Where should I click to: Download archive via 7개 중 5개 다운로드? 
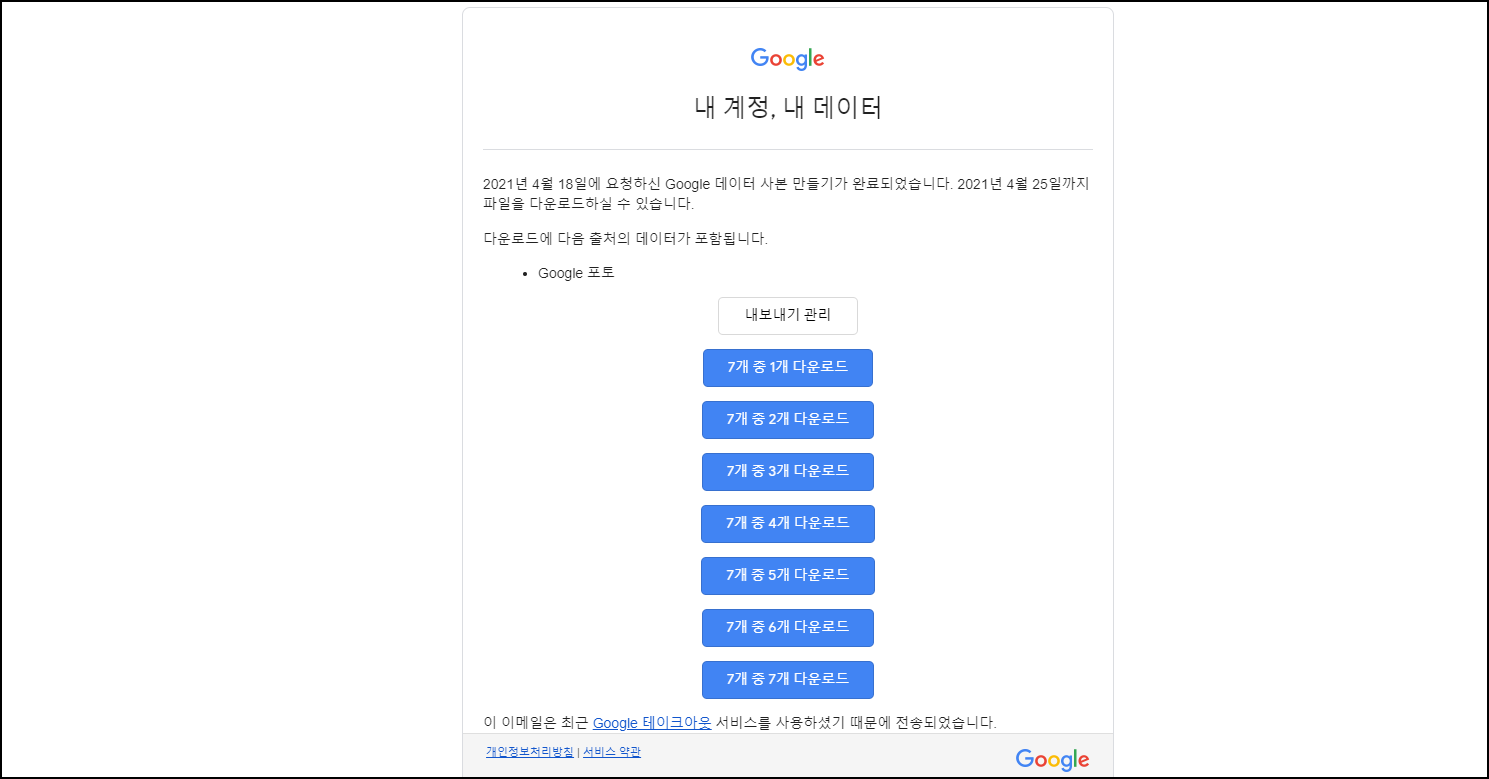pos(788,576)
